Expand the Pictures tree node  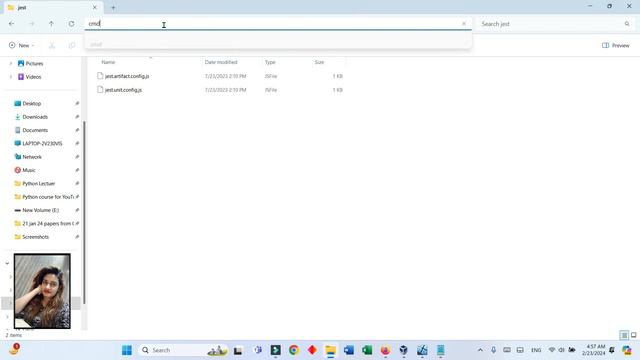[11, 64]
